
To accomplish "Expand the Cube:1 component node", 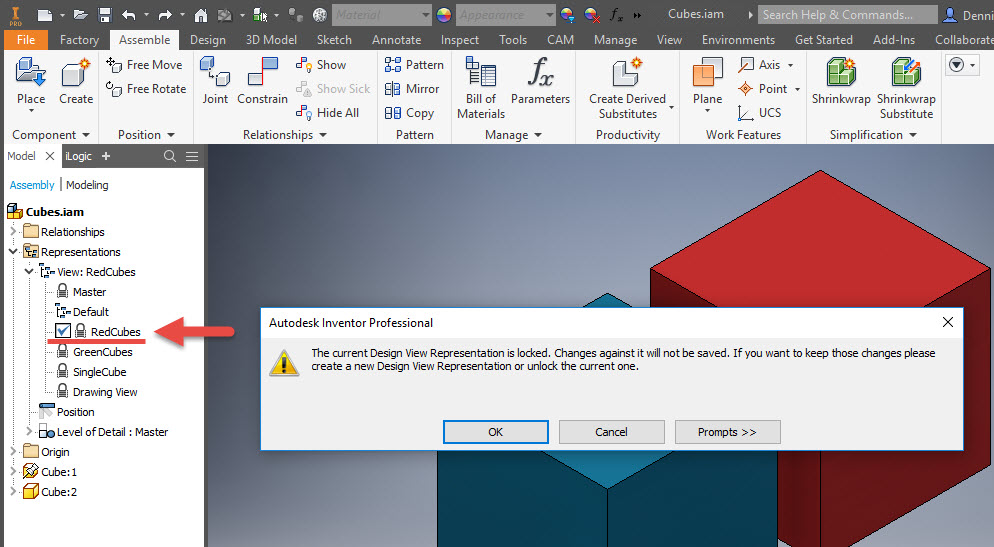I will point(13,471).
